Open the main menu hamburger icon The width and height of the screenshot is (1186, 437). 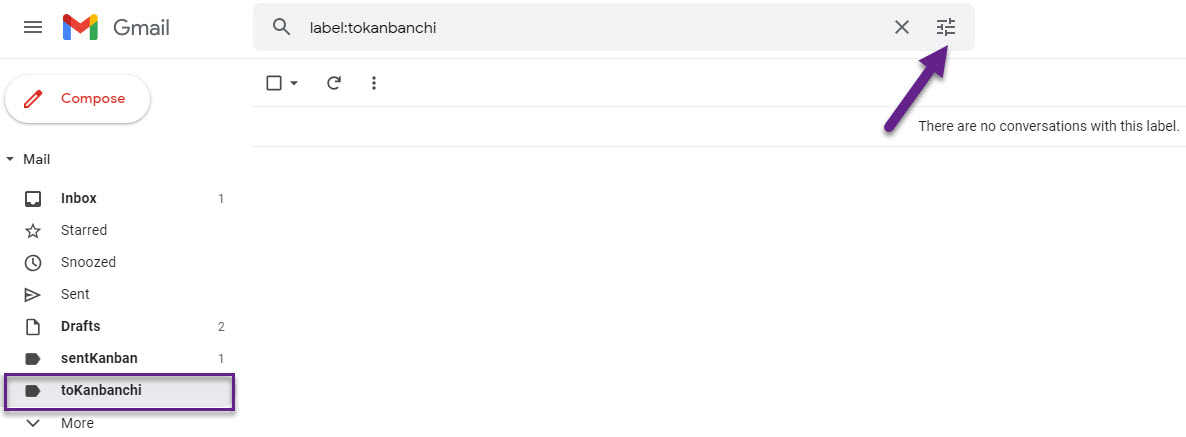tap(33, 28)
